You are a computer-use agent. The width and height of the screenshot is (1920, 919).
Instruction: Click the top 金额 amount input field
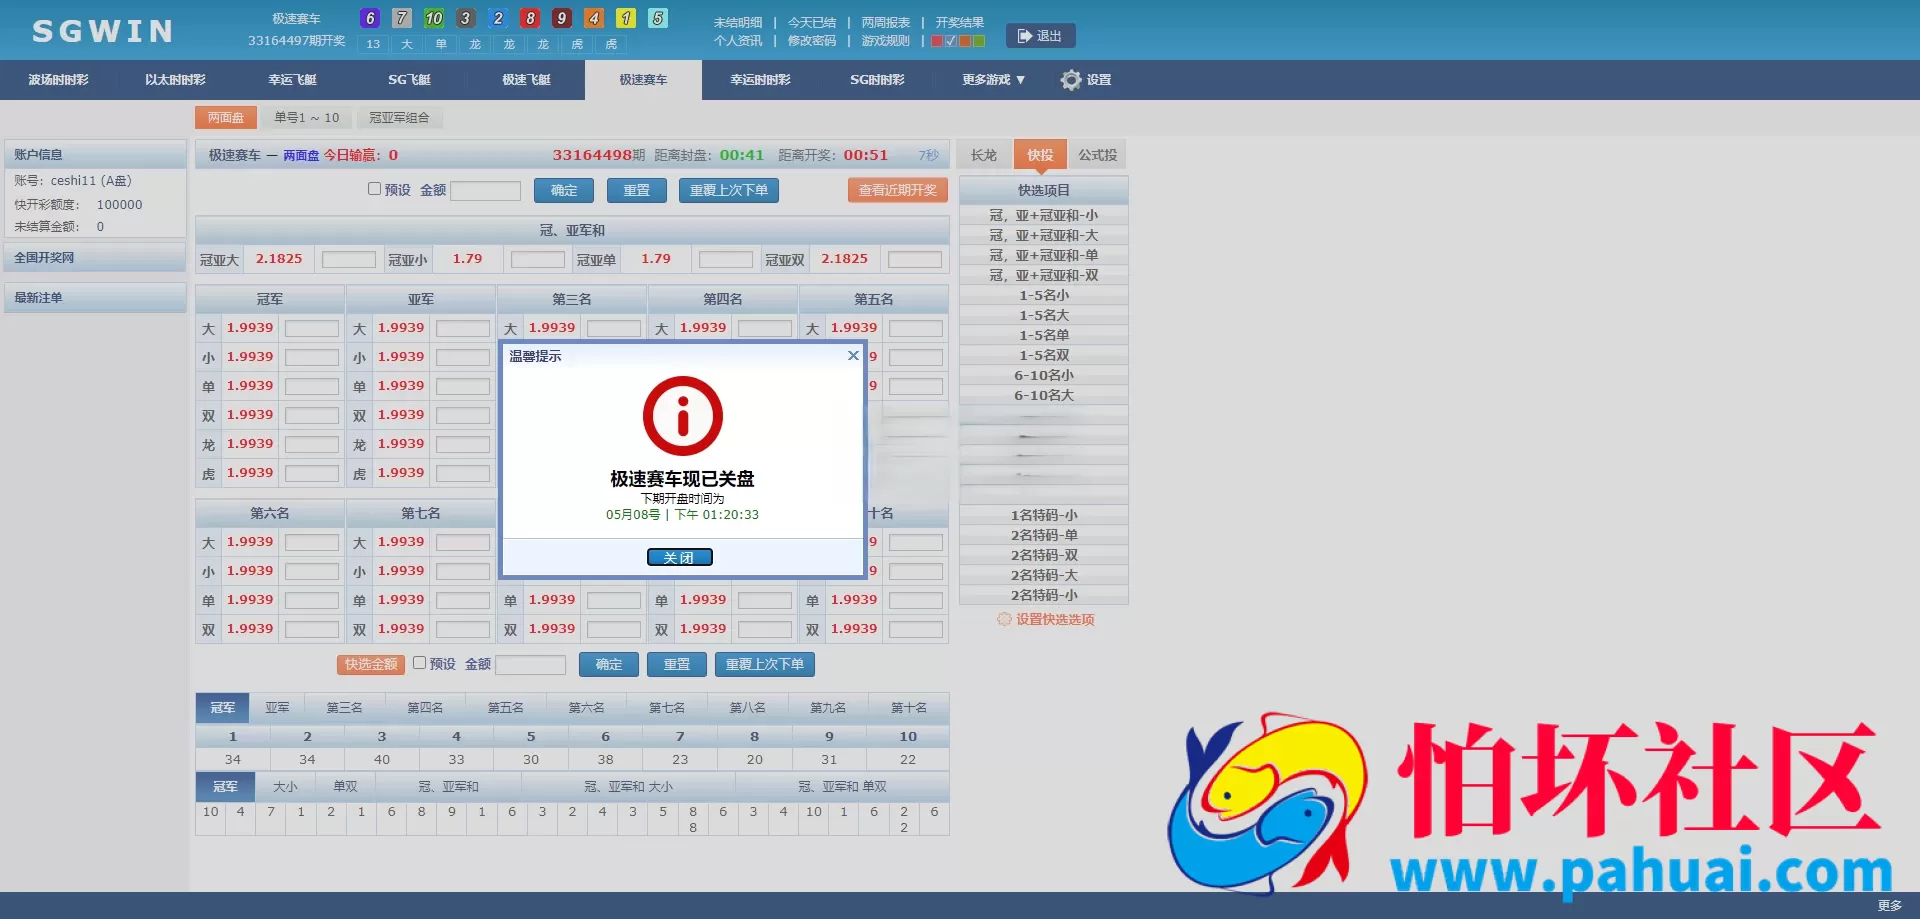coord(486,190)
